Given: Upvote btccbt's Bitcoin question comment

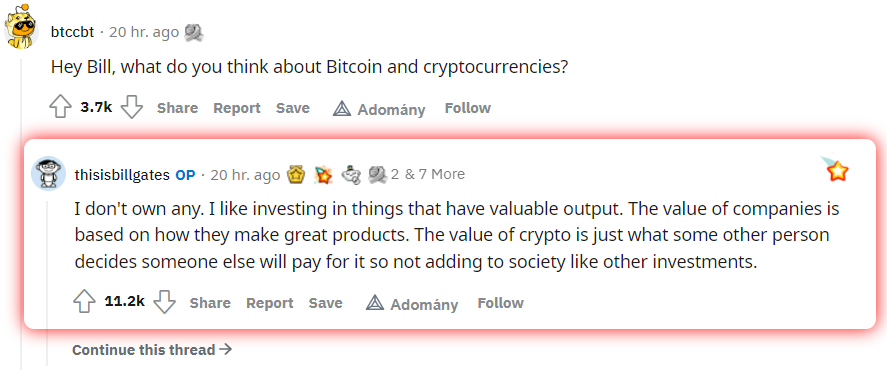Looking at the screenshot, I should [x=61, y=107].
